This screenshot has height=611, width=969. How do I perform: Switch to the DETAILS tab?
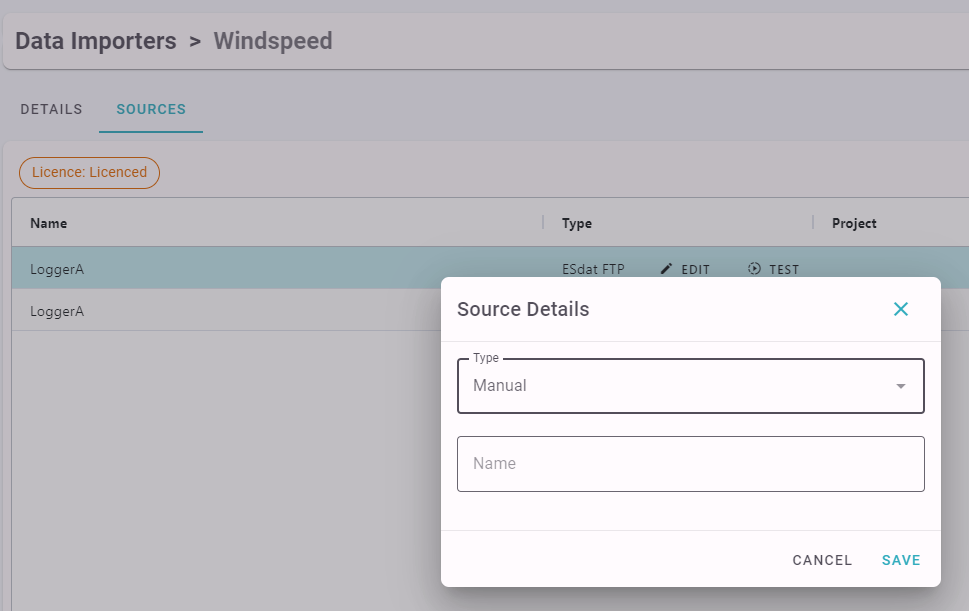(51, 109)
